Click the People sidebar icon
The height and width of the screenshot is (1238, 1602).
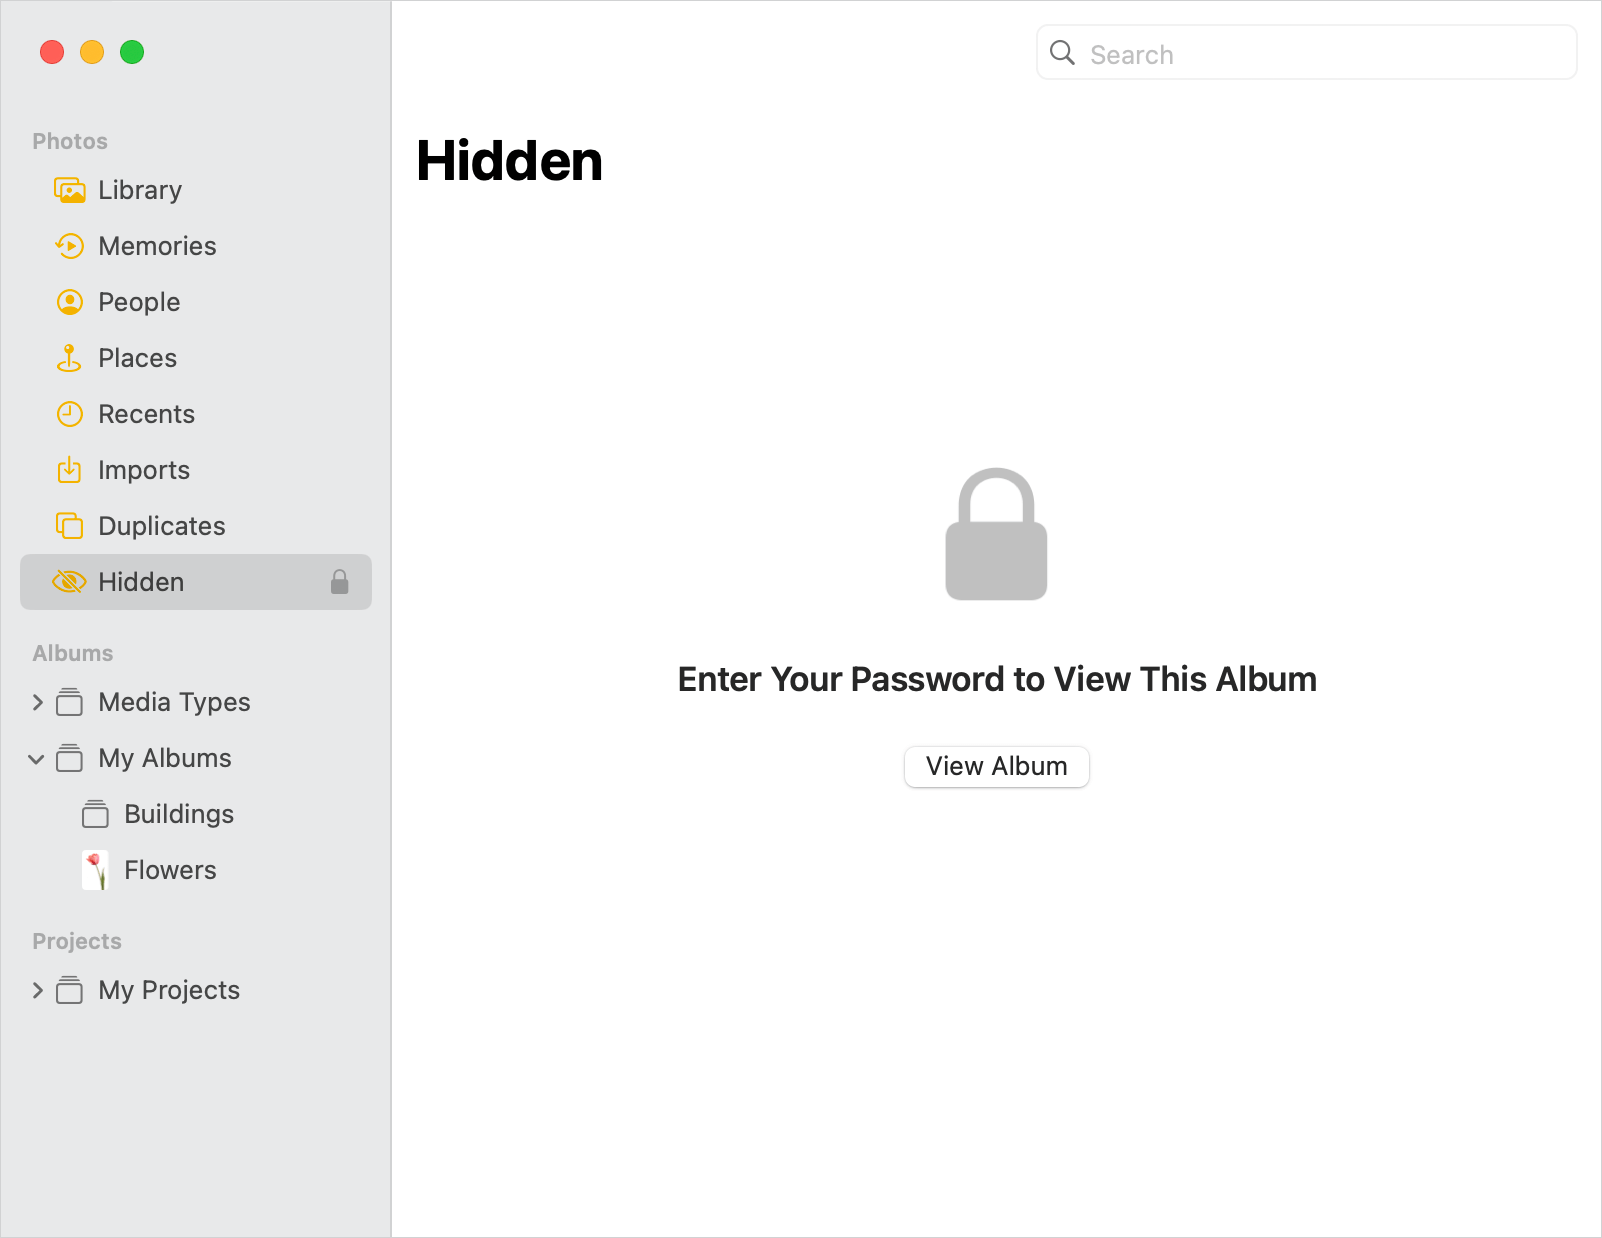[x=69, y=302]
